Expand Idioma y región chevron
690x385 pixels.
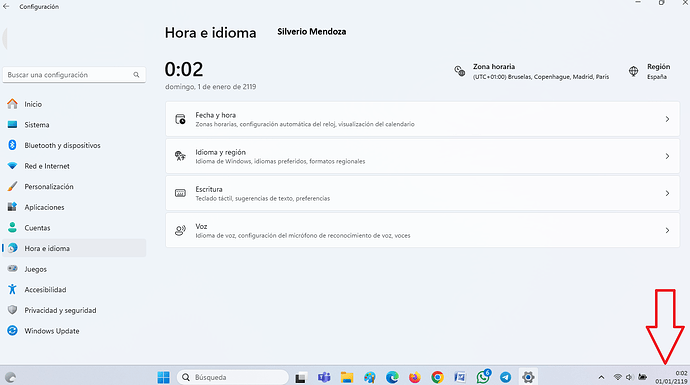[667, 156]
